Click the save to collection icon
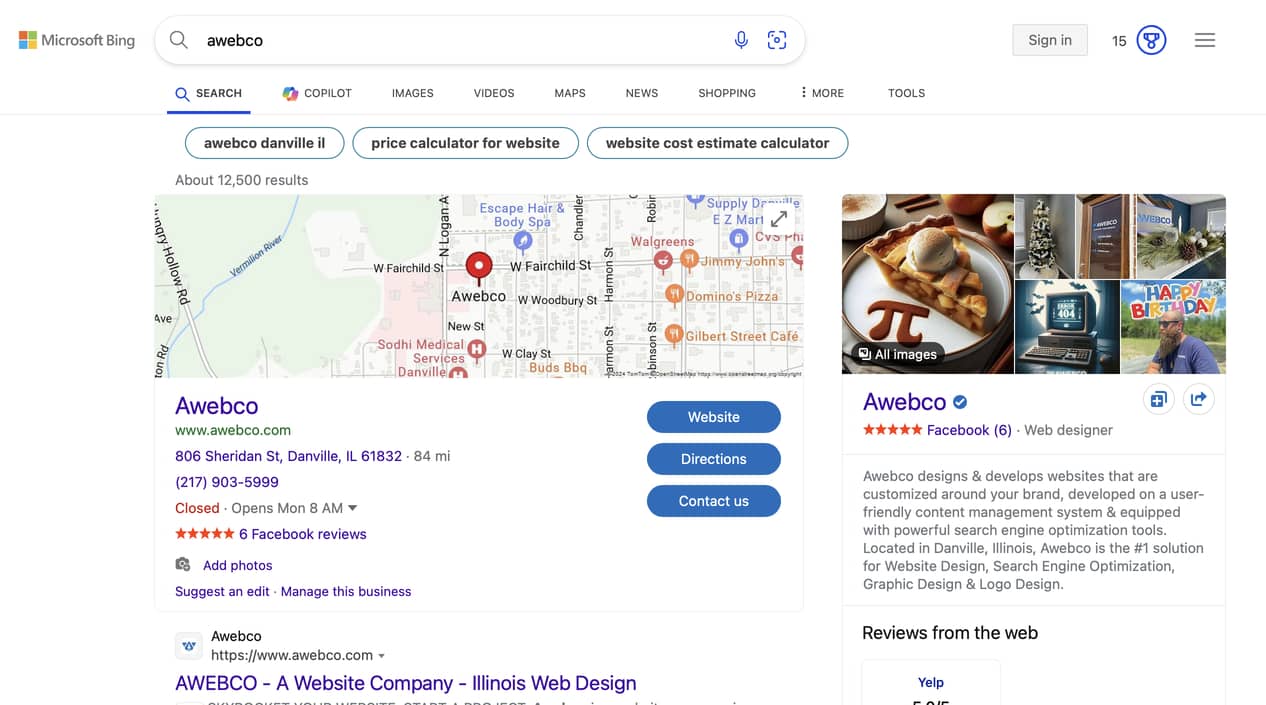Viewport: 1266px width, 705px height. click(1158, 400)
